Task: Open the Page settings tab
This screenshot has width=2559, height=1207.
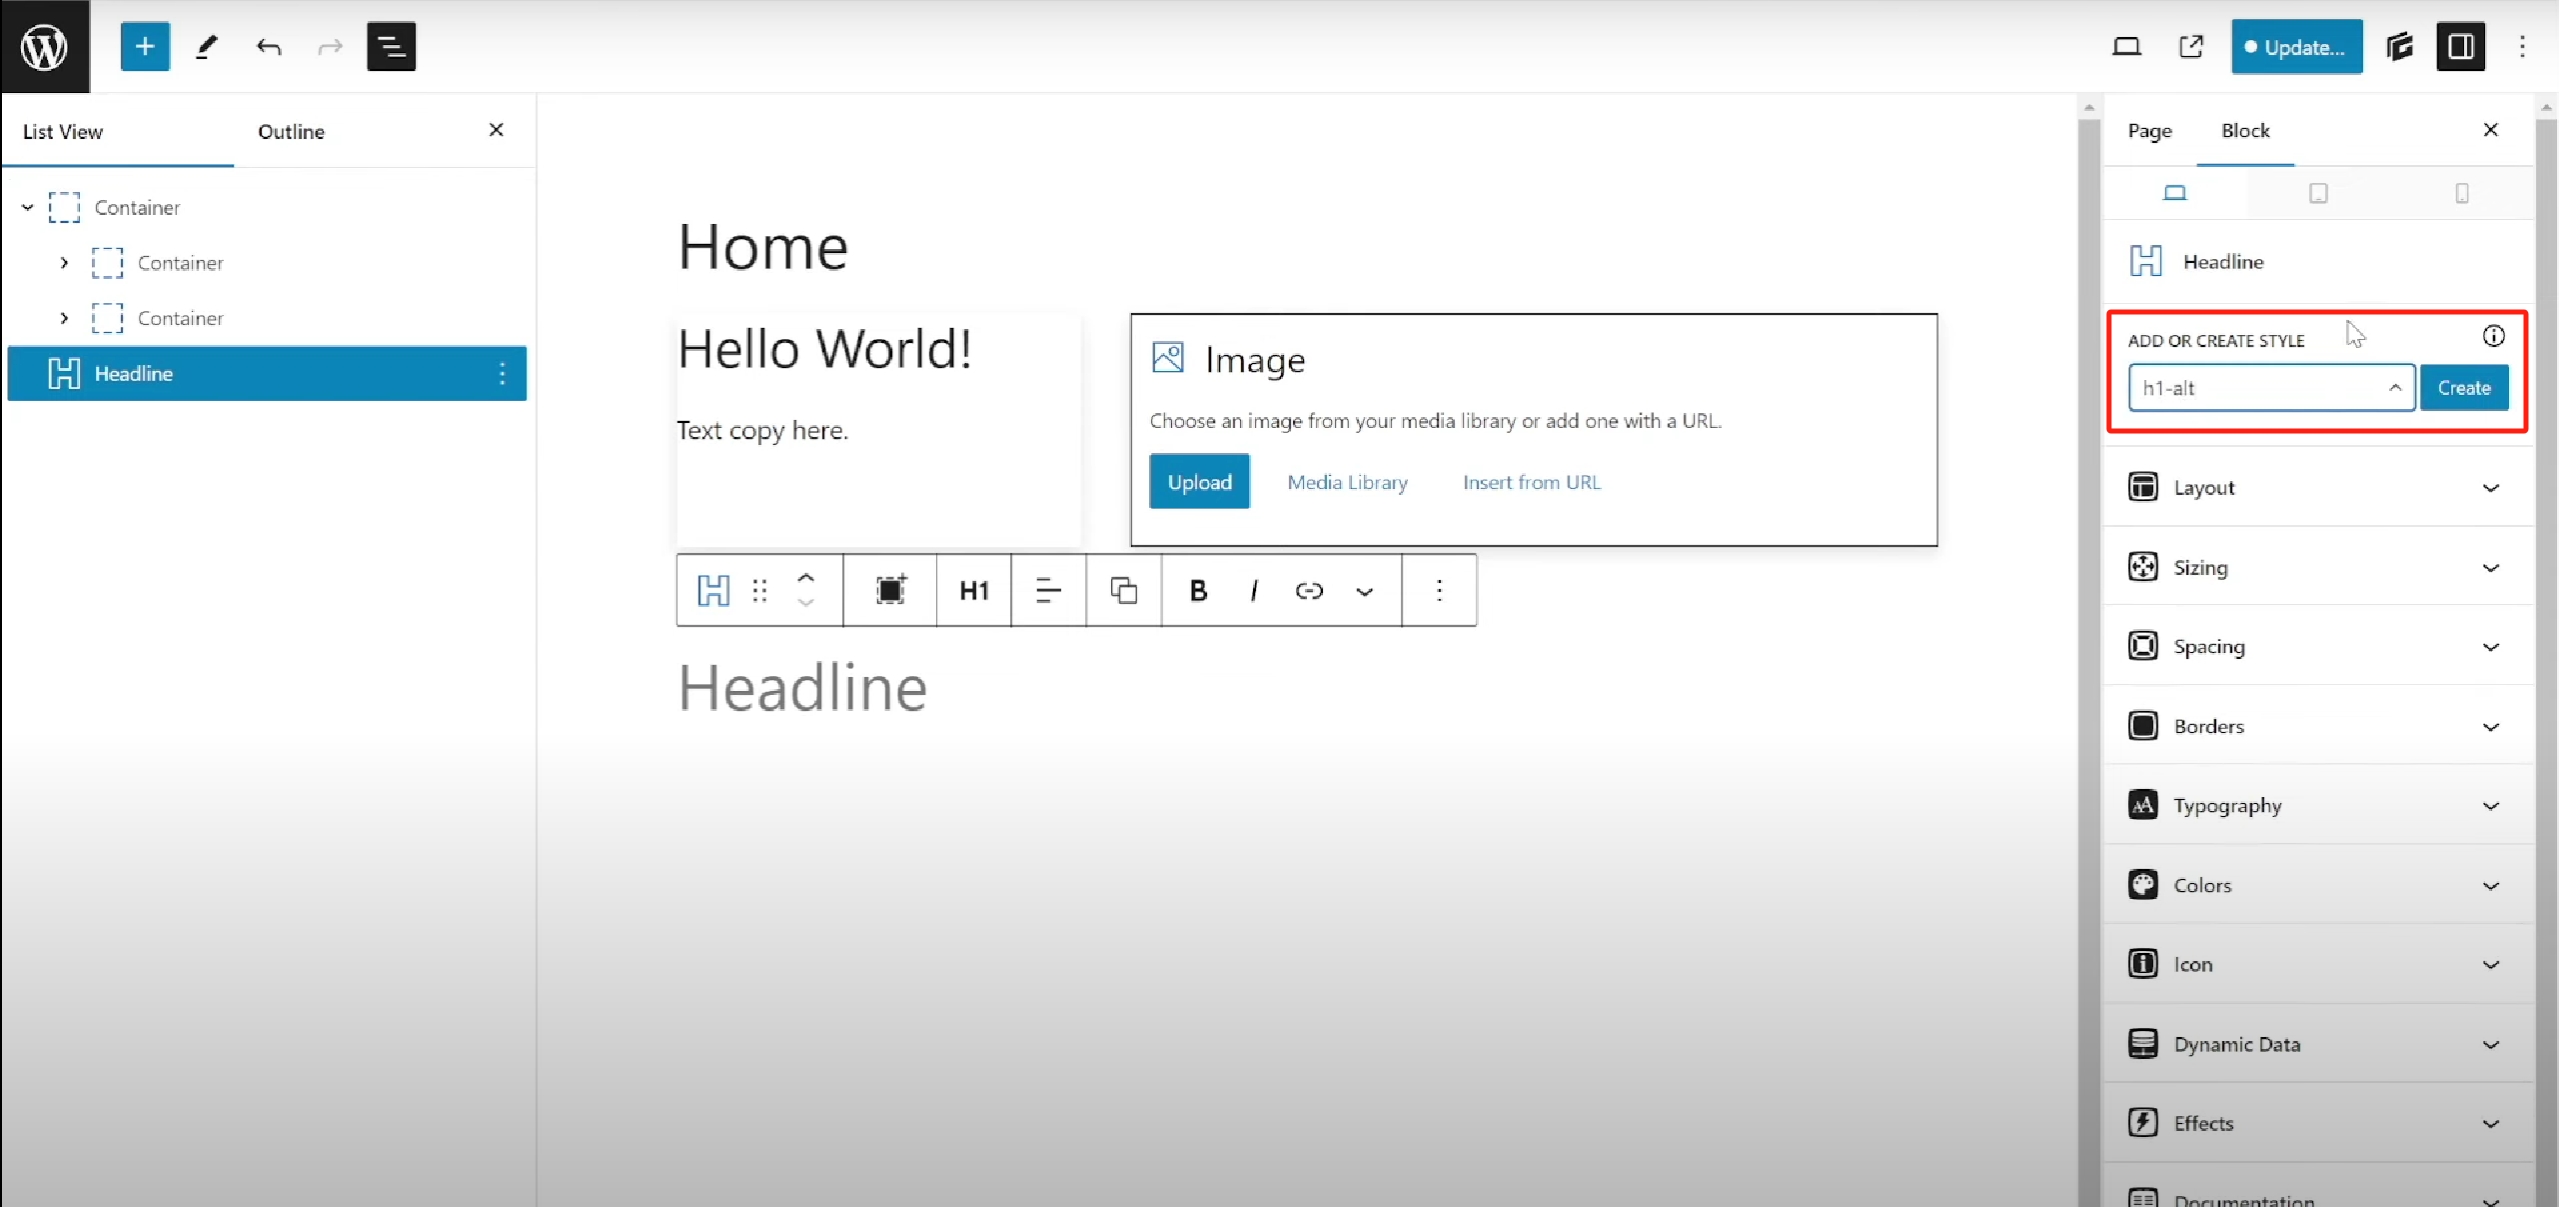Action: coord(2149,131)
